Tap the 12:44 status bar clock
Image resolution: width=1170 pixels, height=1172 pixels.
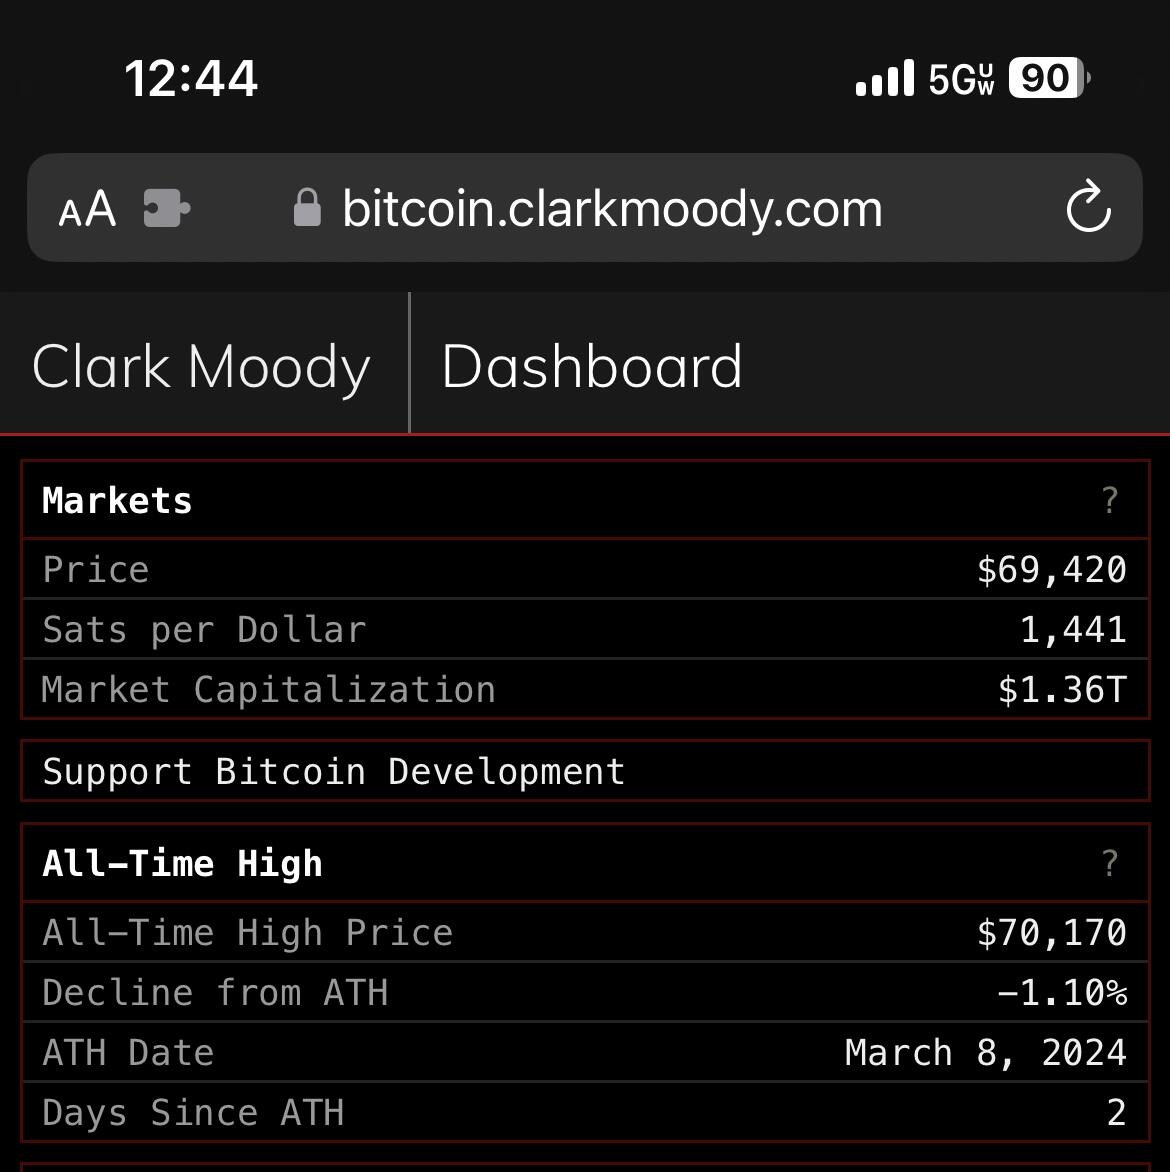(x=191, y=78)
